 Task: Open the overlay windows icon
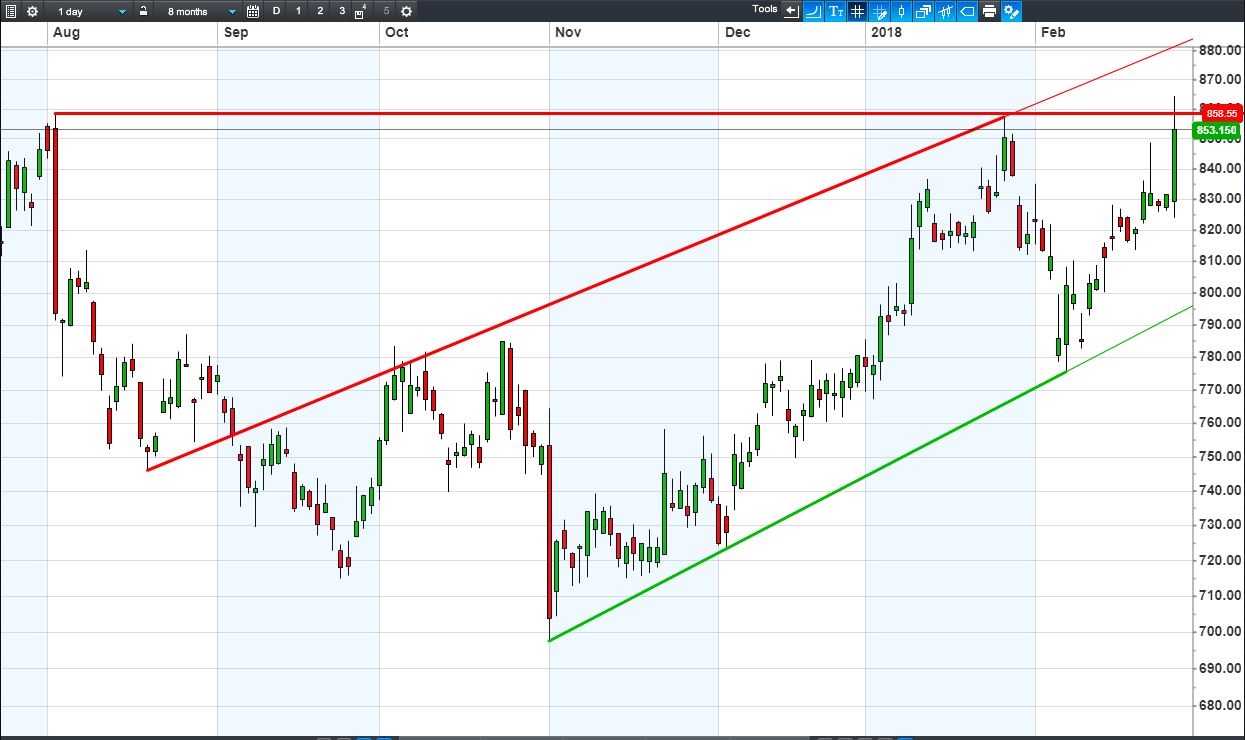pos(923,11)
